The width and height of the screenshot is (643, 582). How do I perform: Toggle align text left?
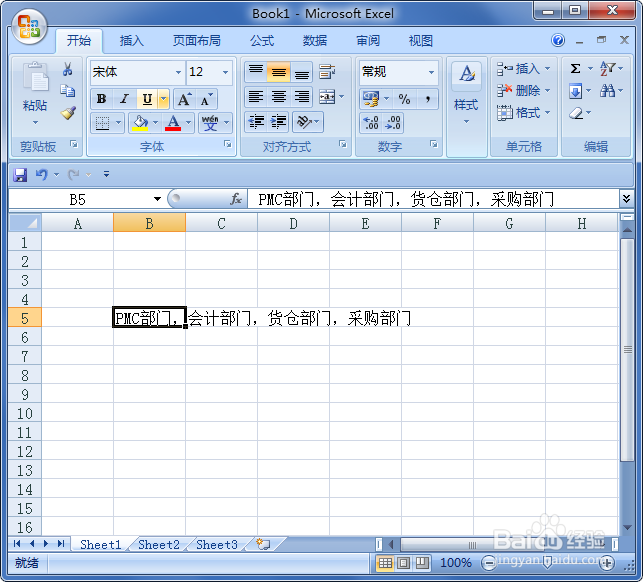[256, 97]
